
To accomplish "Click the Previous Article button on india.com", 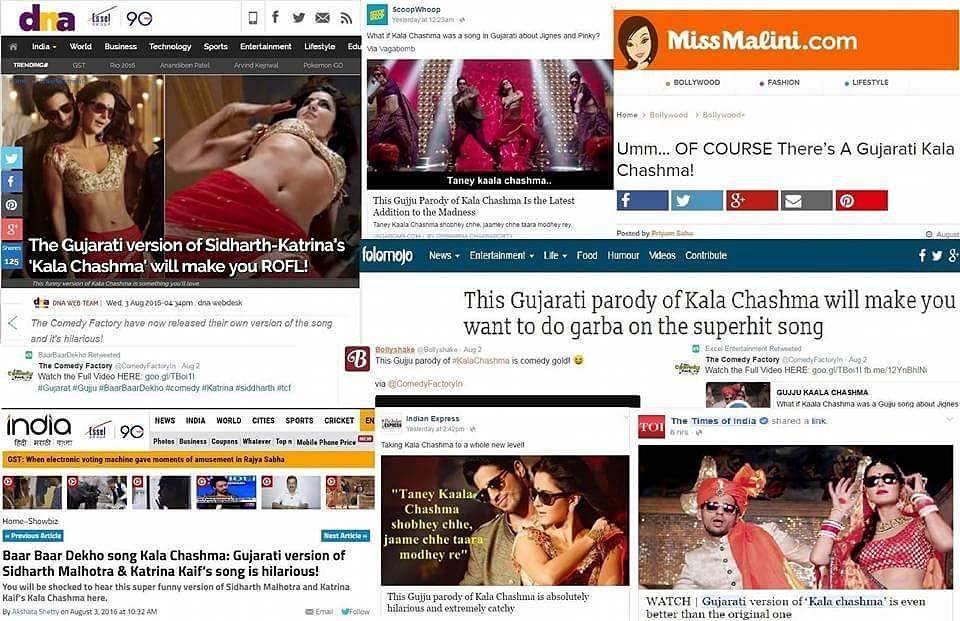I will click(x=33, y=536).
